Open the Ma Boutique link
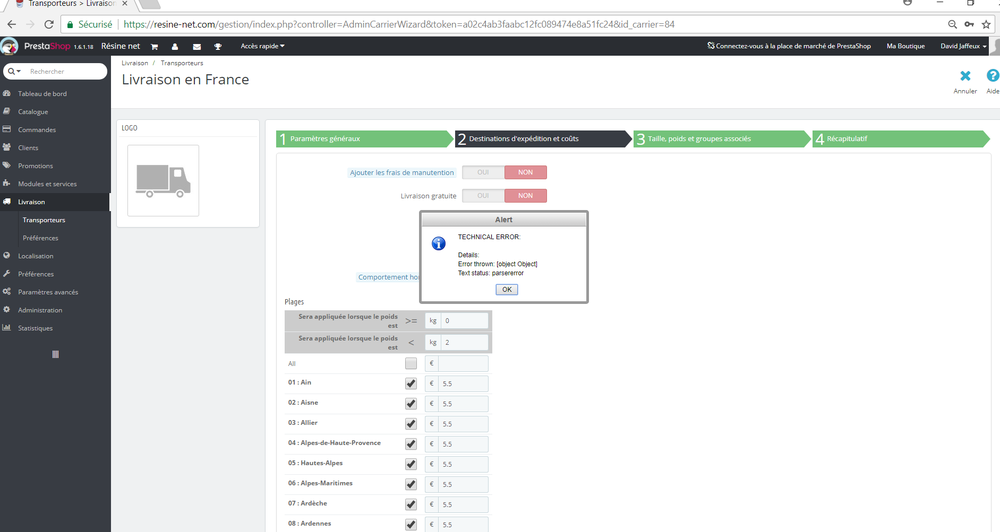 (905, 46)
